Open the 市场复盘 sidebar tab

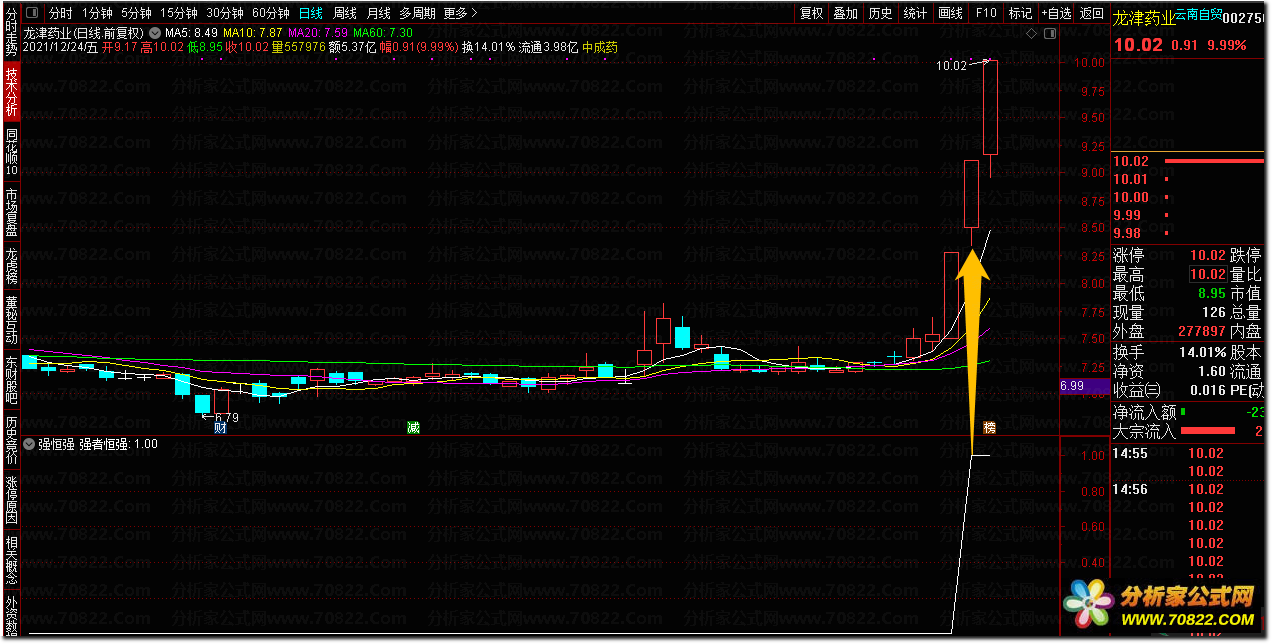[x=11, y=212]
